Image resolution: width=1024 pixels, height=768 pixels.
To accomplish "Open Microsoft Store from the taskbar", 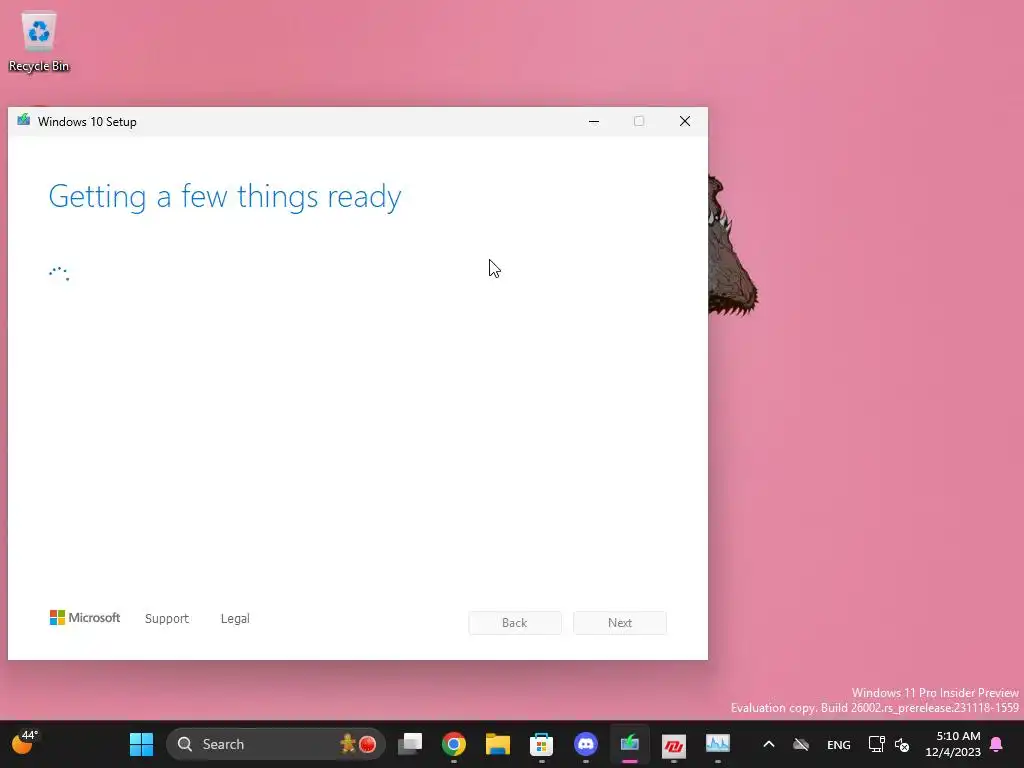I will pyautogui.click(x=541, y=744).
